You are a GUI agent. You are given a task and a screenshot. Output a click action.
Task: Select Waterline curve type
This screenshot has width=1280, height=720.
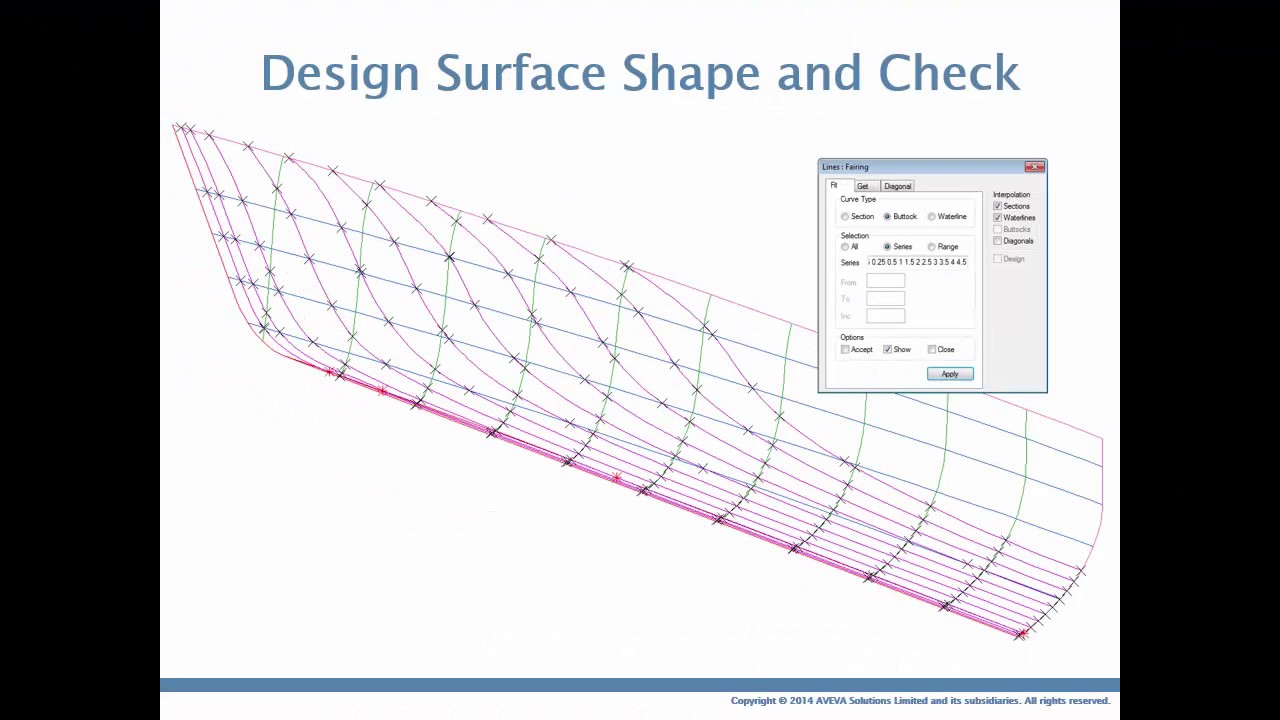pos(931,217)
